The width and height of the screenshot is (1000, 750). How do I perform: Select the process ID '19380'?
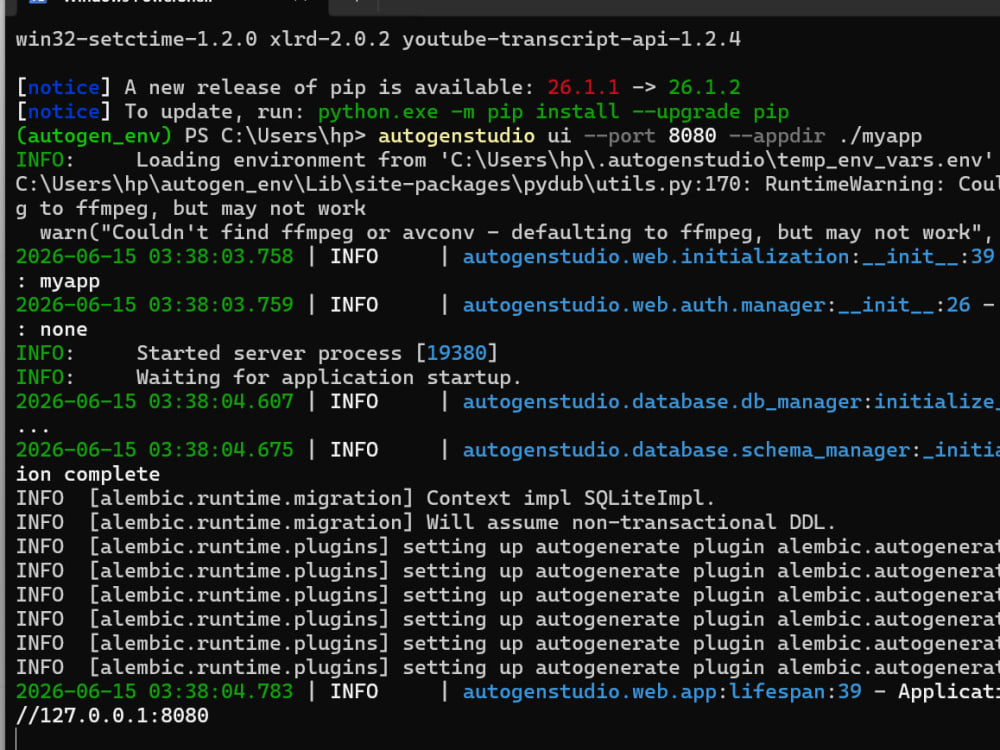[x=457, y=353]
